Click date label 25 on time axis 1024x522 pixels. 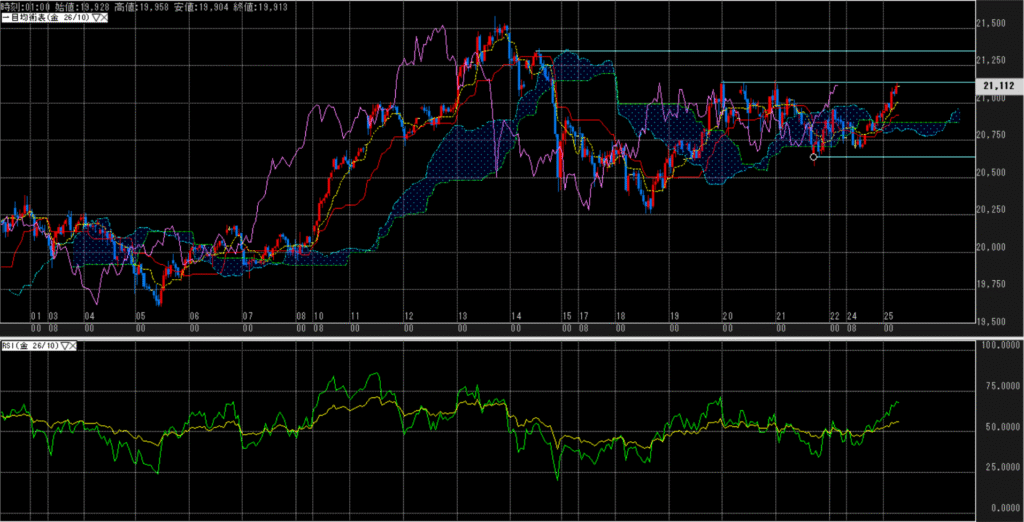pos(888,315)
